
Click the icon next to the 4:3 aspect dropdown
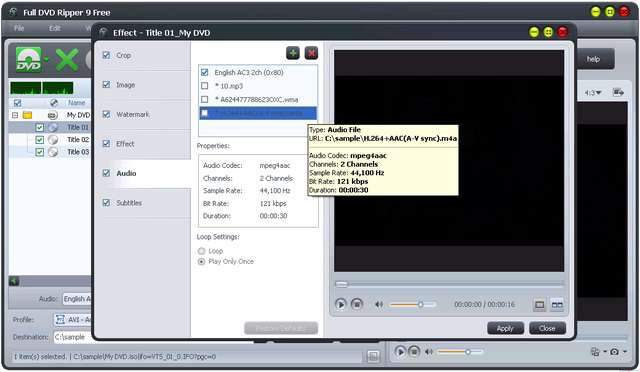[618, 93]
